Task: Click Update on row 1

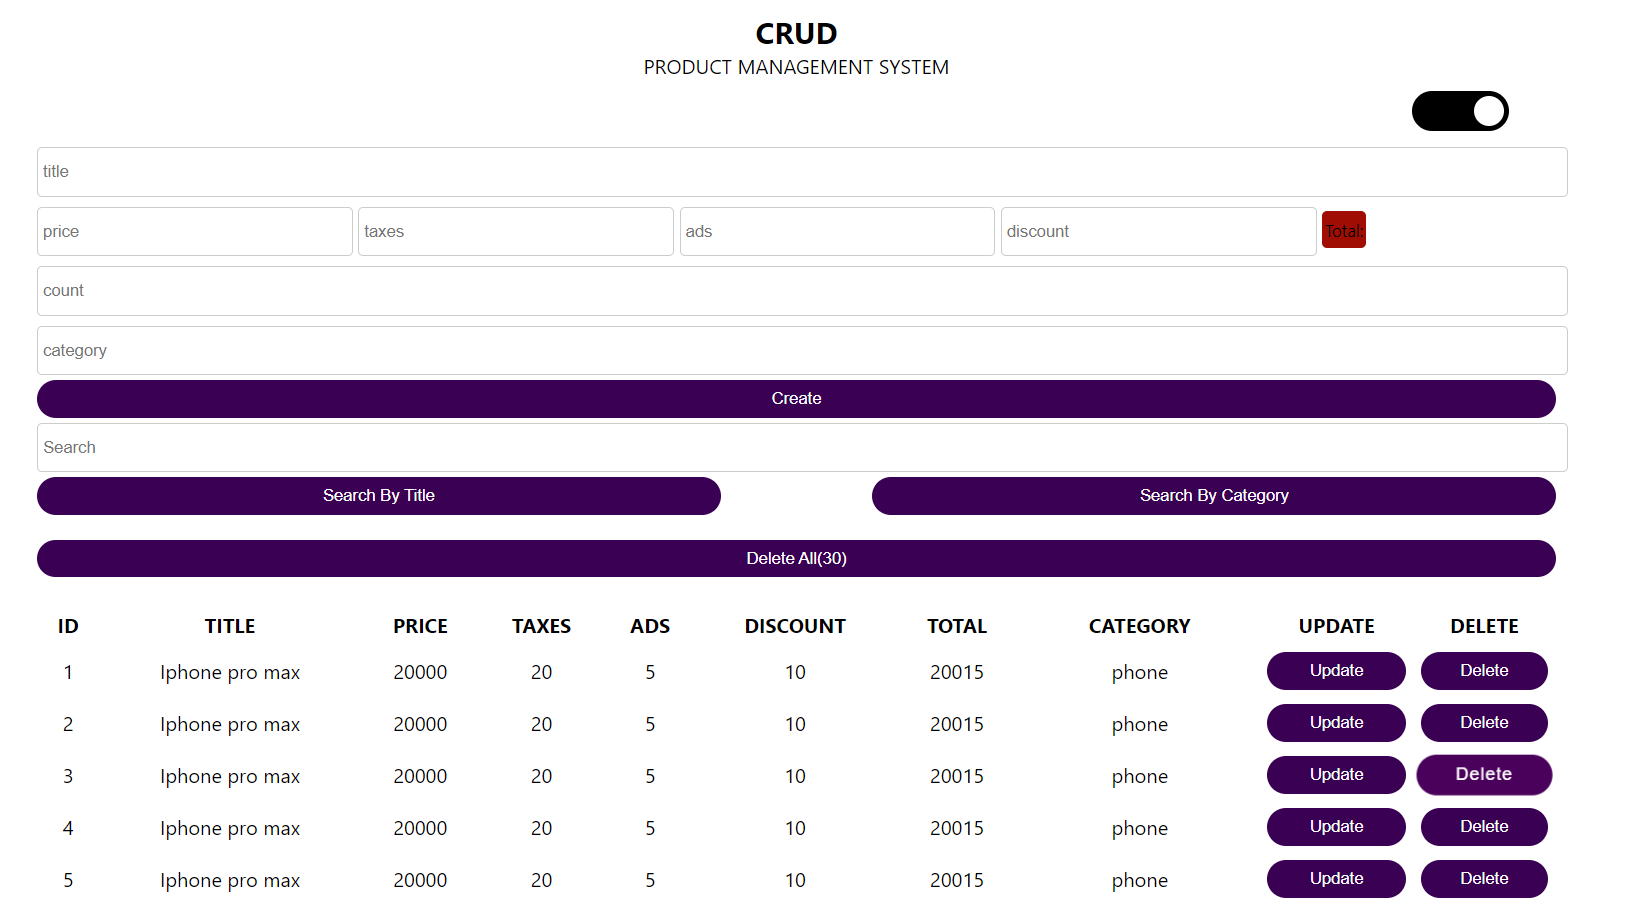Action: (x=1336, y=670)
